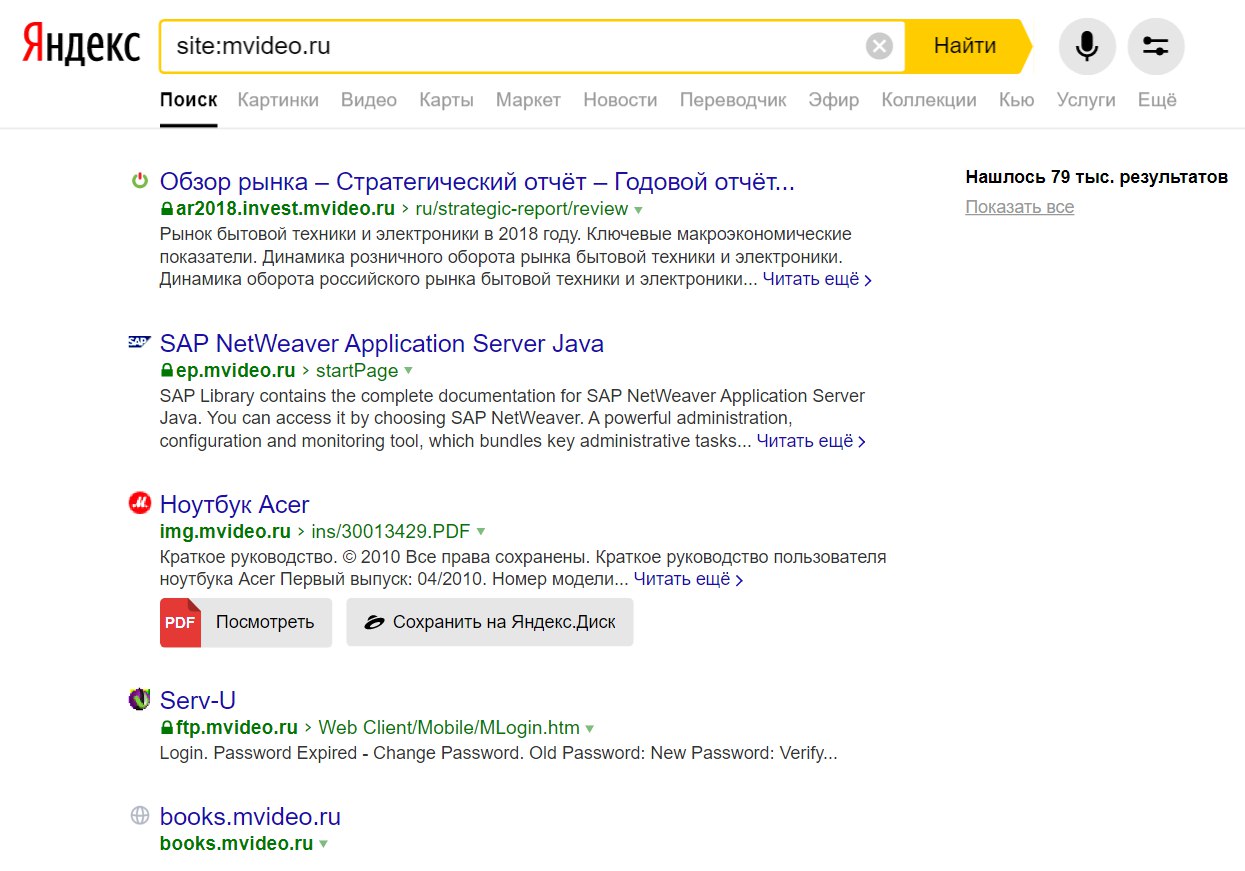Click the red M.Video favicon by Ноутбук Acer
The width and height of the screenshot is (1245, 871).
click(x=139, y=503)
